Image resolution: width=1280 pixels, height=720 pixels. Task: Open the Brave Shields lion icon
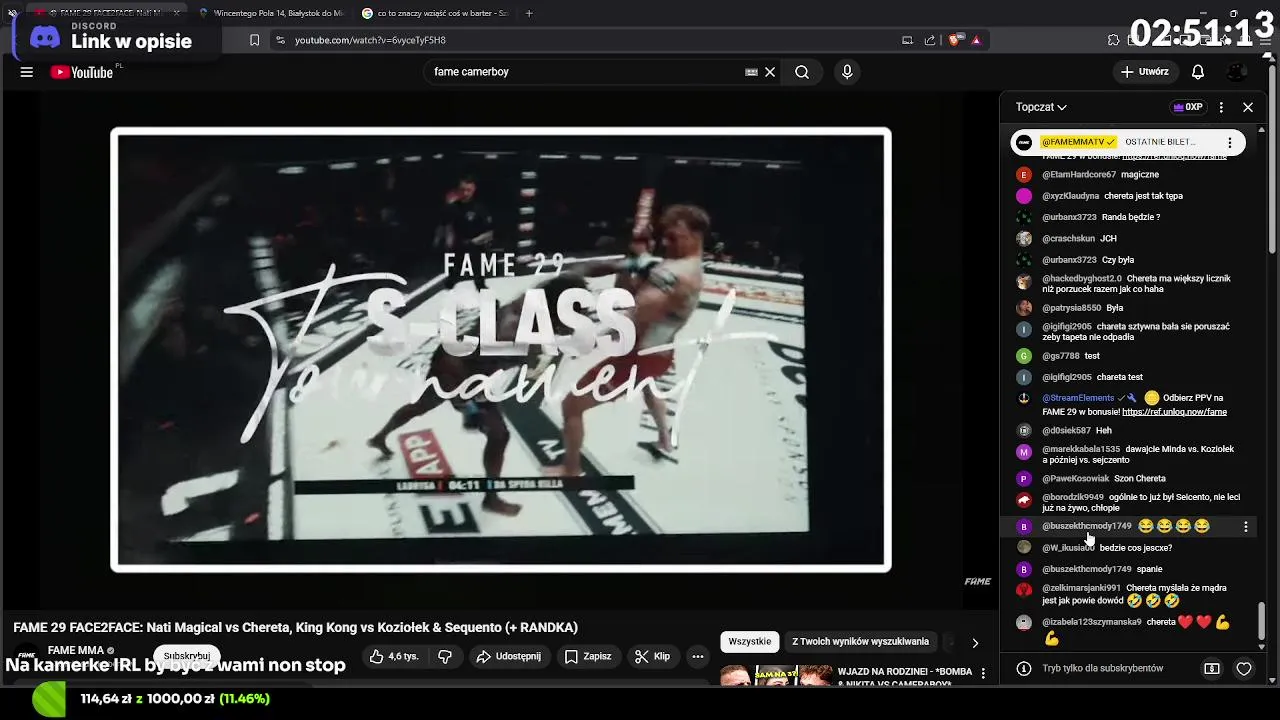pyautogui.click(x=955, y=40)
